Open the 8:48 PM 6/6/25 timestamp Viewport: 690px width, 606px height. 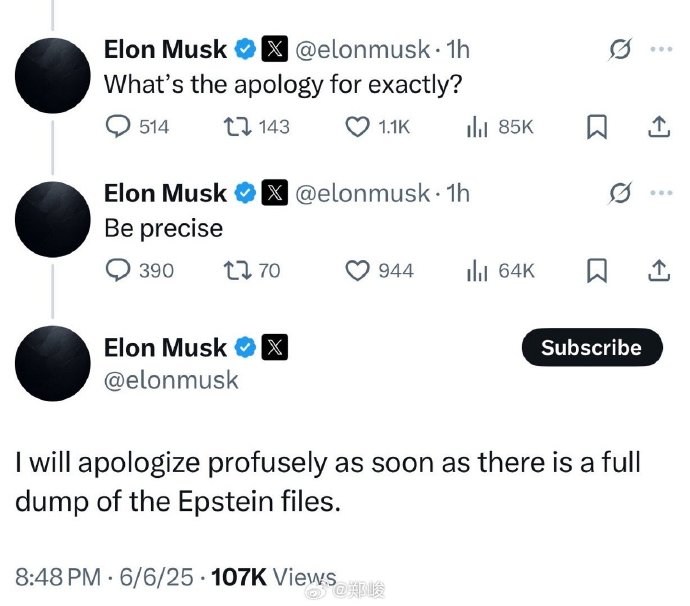106,576
